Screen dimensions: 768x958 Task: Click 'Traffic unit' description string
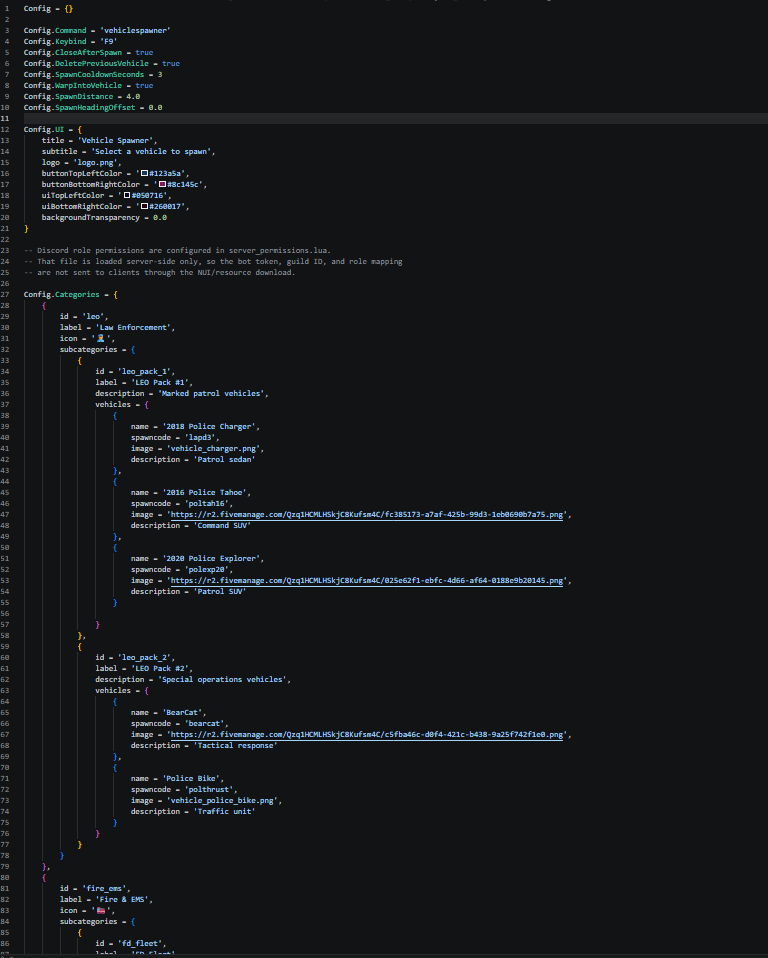224,811
